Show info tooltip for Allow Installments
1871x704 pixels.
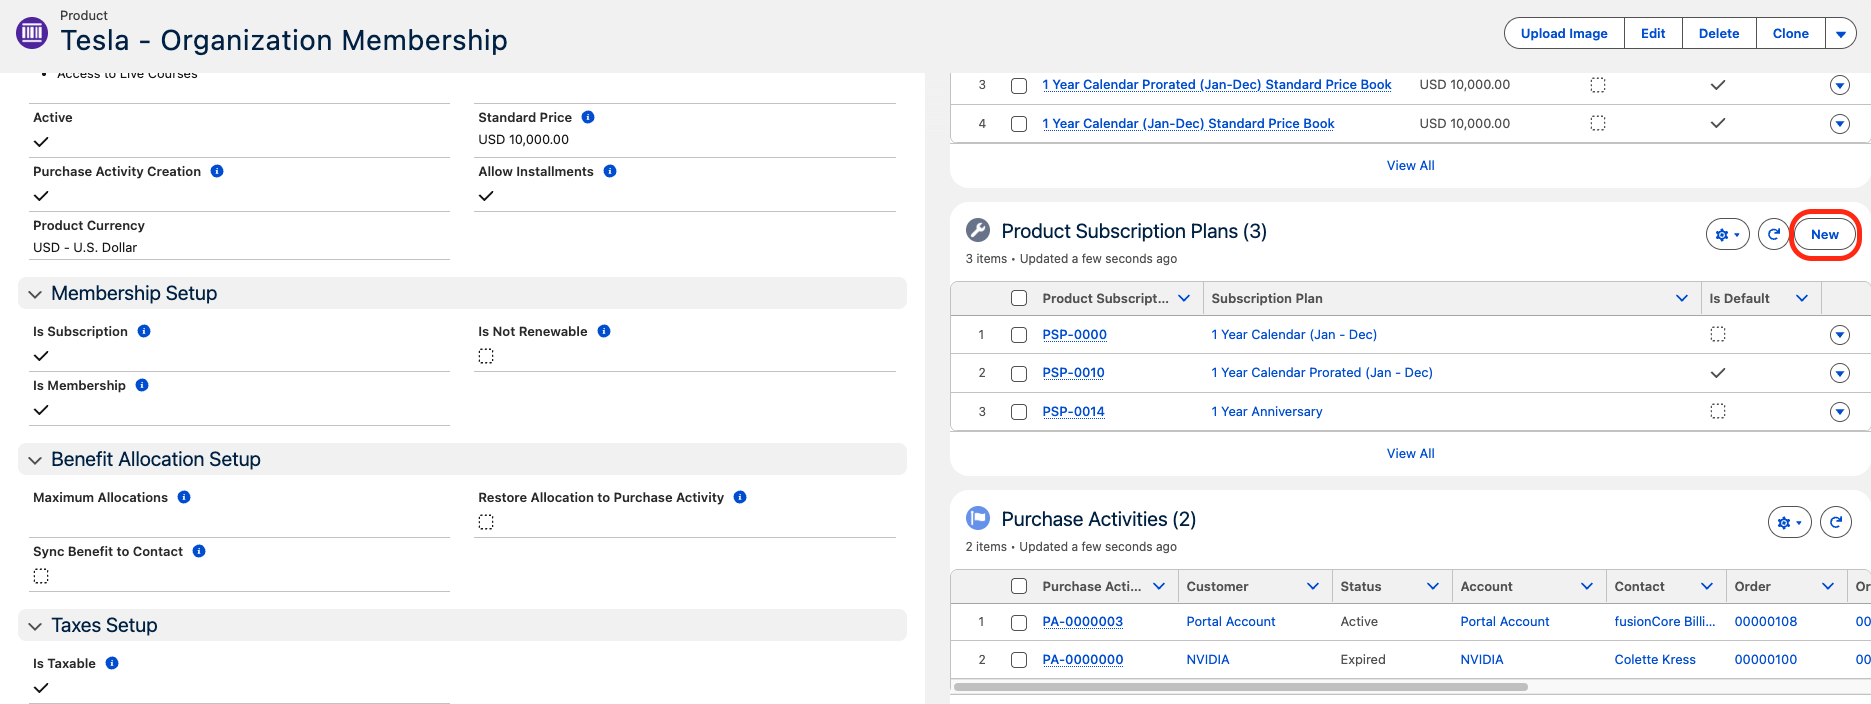coord(610,171)
